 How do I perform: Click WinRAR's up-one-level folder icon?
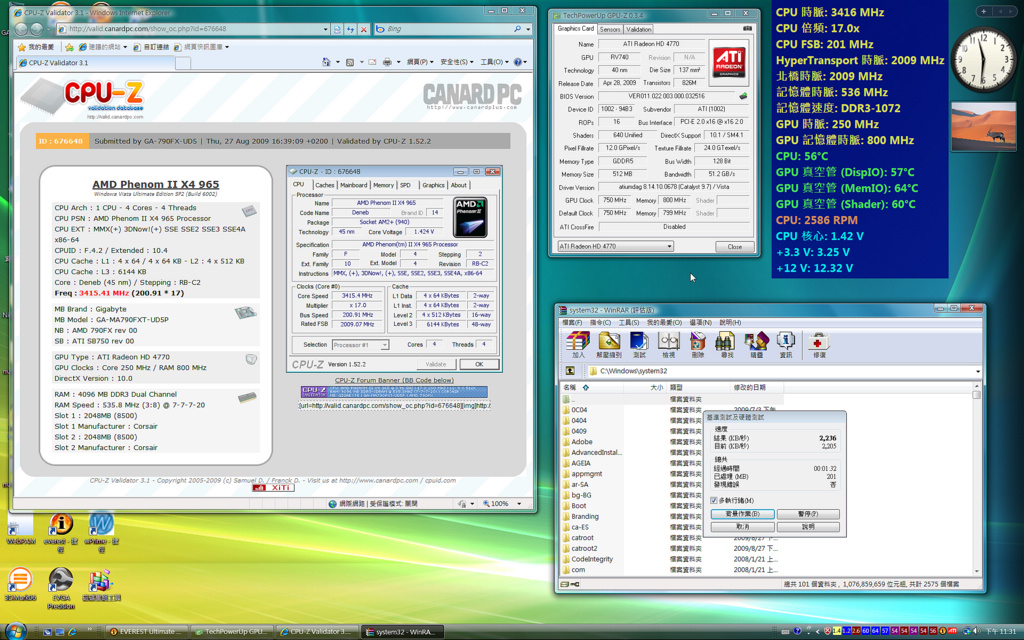point(570,371)
